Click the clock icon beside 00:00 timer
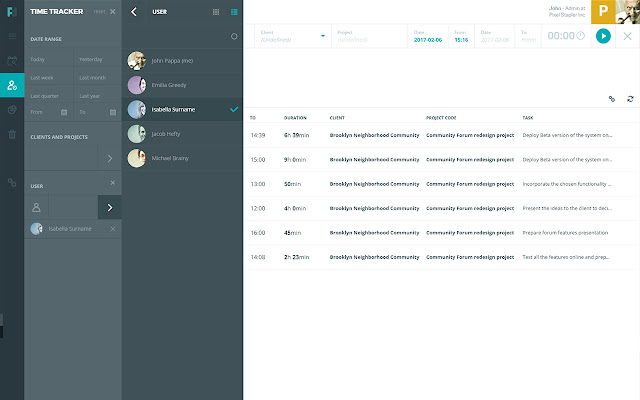 click(x=580, y=36)
